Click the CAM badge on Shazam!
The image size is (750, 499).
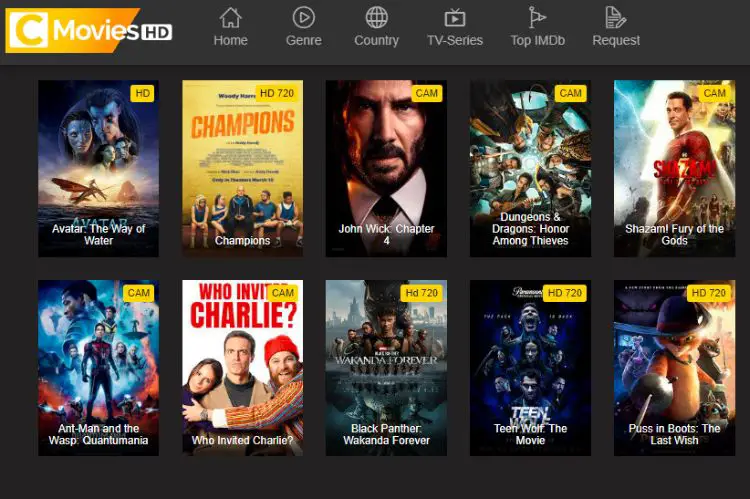(715, 93)
